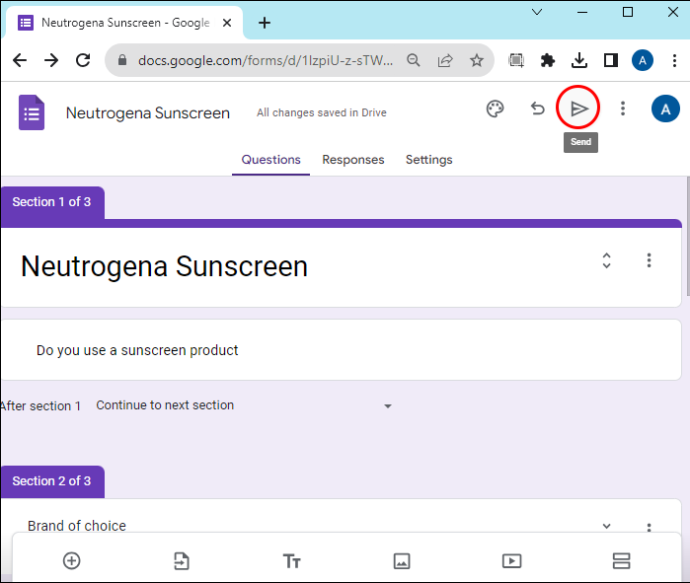Image resolution: width=690 pixels, height=583 pixels.
Task: Add title and description with Tt icon
Action: pyautogui.click(x=291, y=561)
